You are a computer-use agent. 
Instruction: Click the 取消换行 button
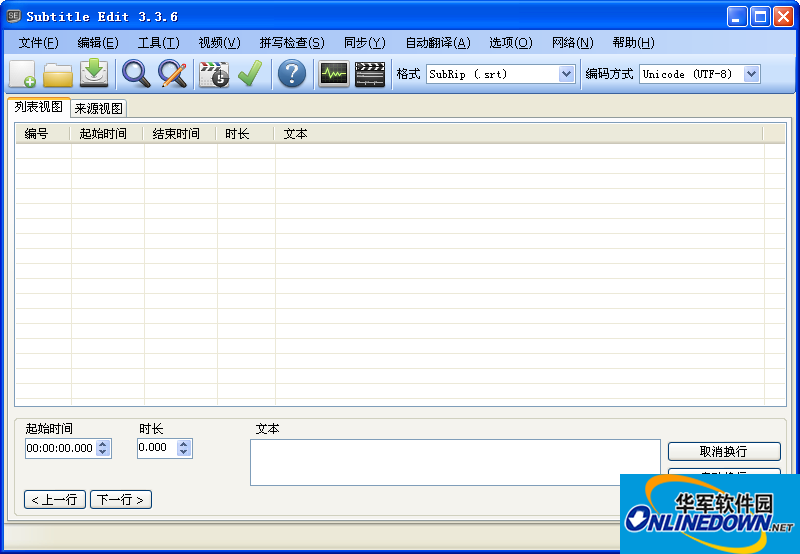[724, 452]
